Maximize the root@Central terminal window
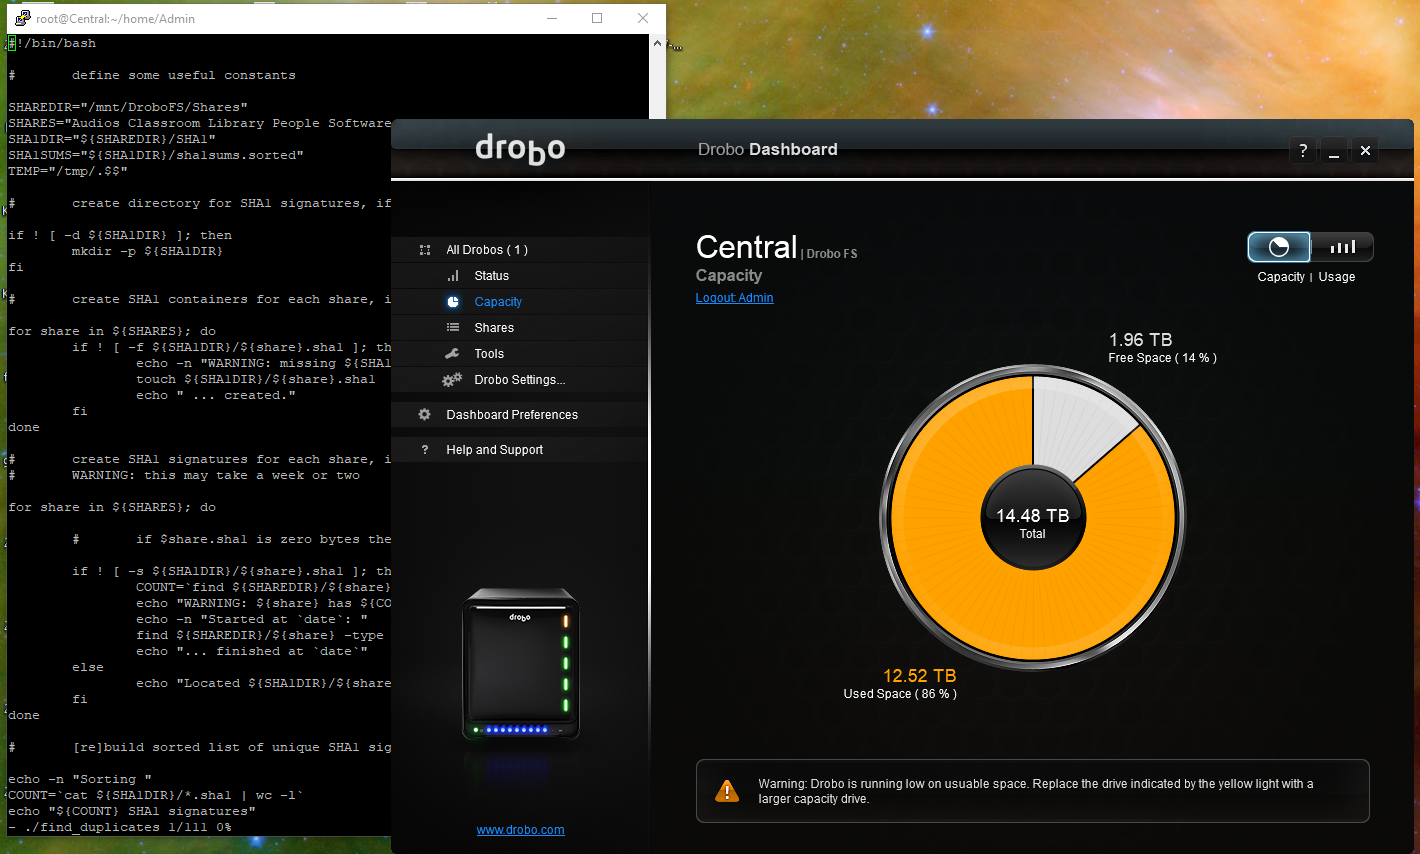The height and width of the screenshot is (854, 1420). (597, 18)
